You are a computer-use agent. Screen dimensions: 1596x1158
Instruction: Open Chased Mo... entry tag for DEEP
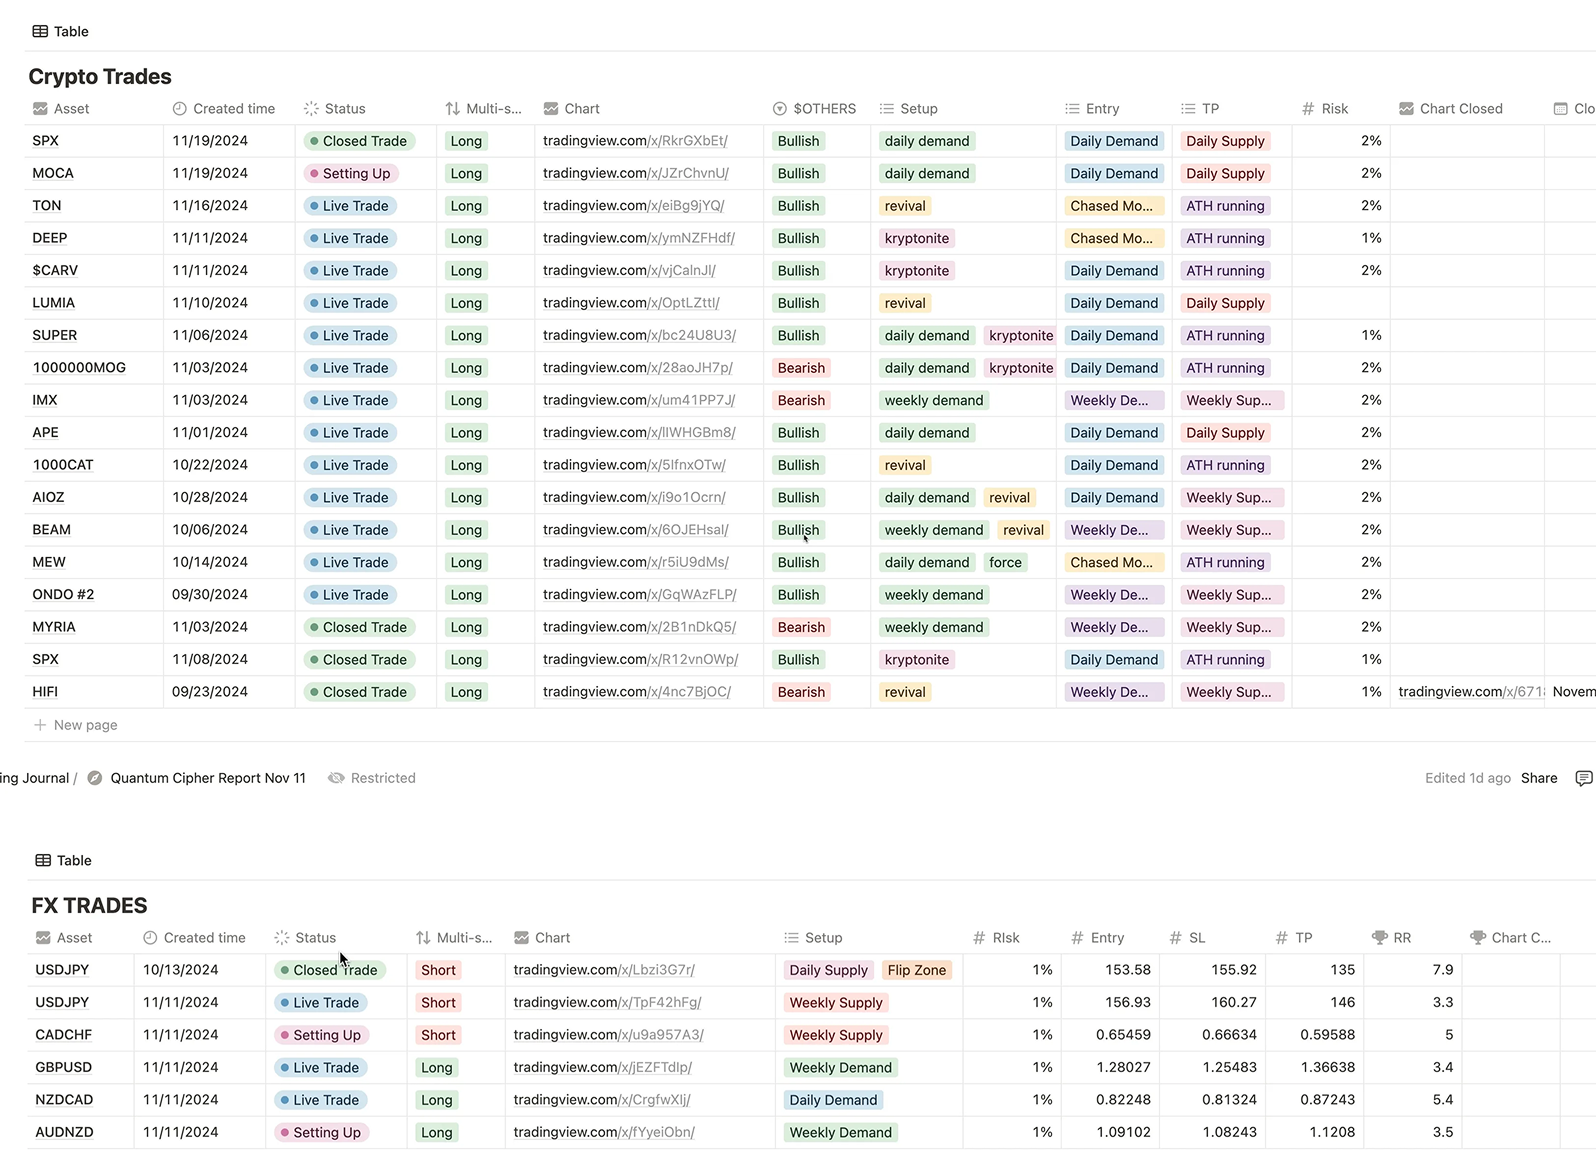[1114, 238]
